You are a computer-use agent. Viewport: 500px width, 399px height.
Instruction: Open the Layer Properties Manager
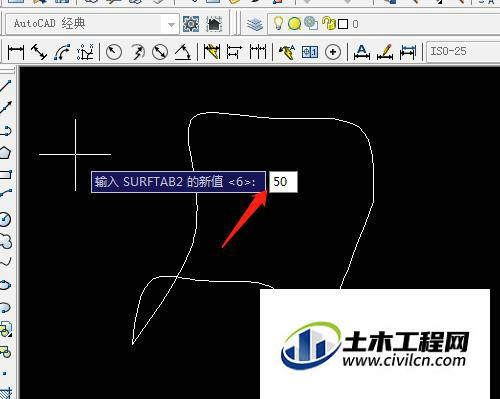(255, 24)
